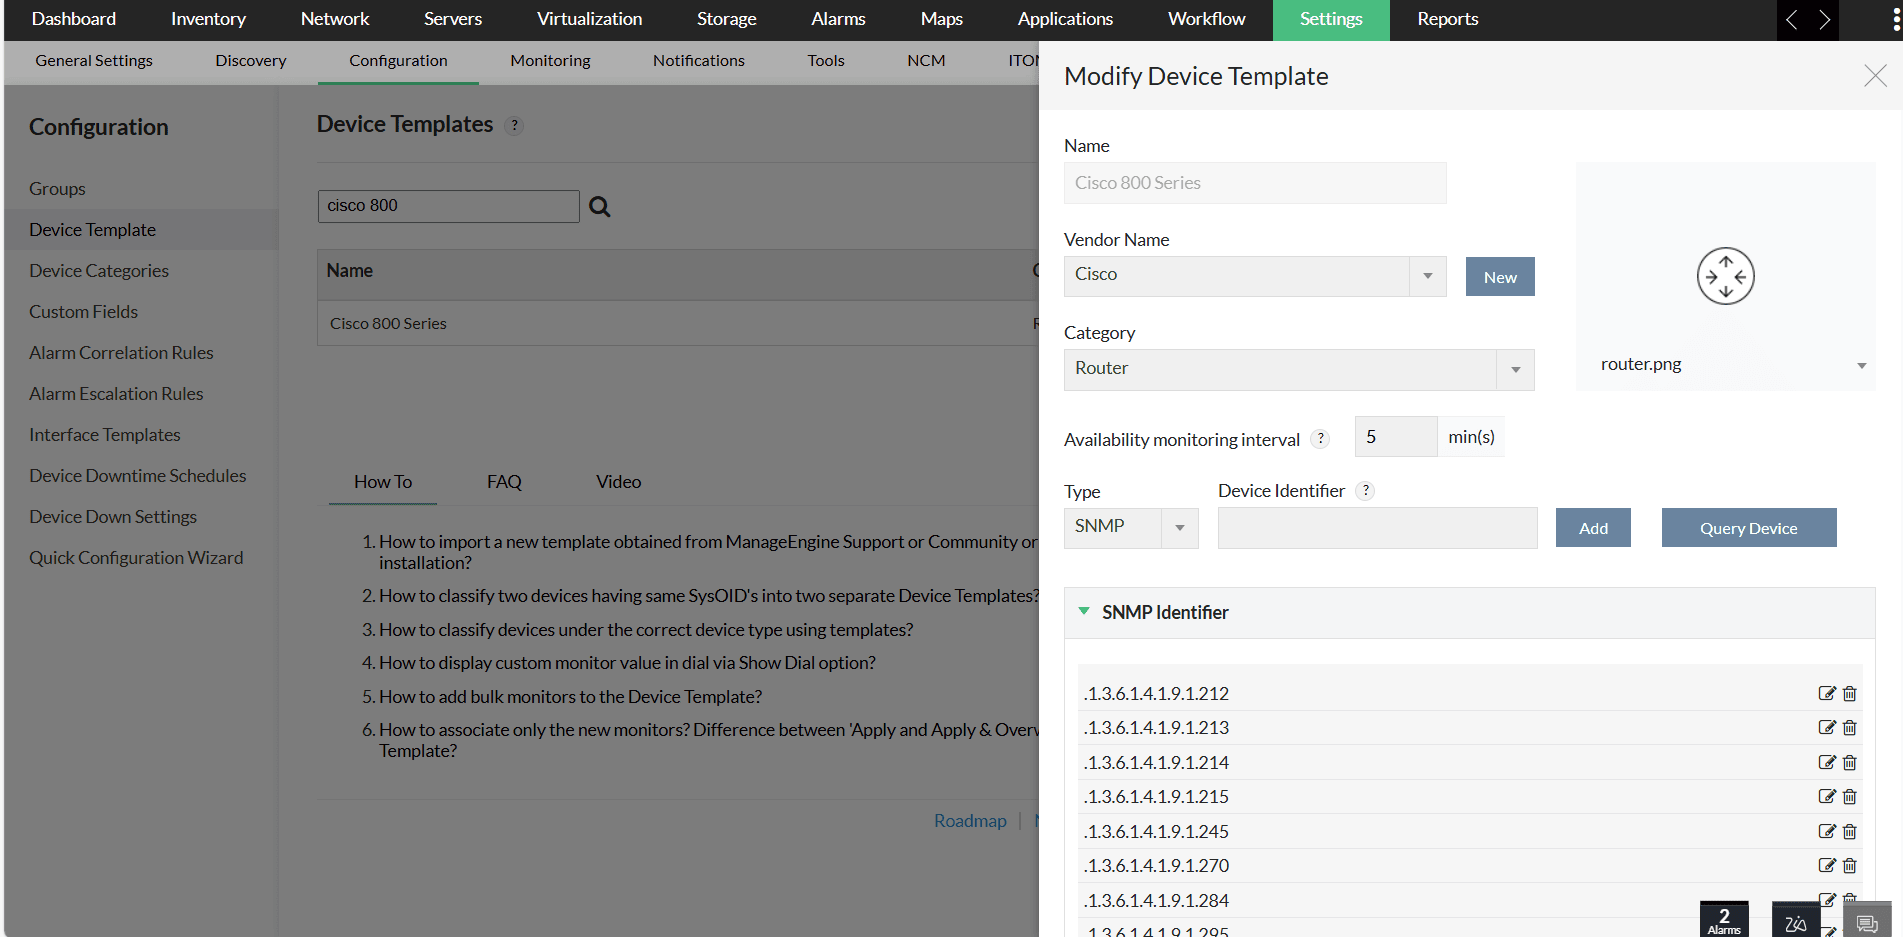Image resolution: width=1903 pixels, height=937 pixels.
Task: Delete SNMP identifier .1.3.6.1.4.1.9.1.214
Action: (1850, 762)
